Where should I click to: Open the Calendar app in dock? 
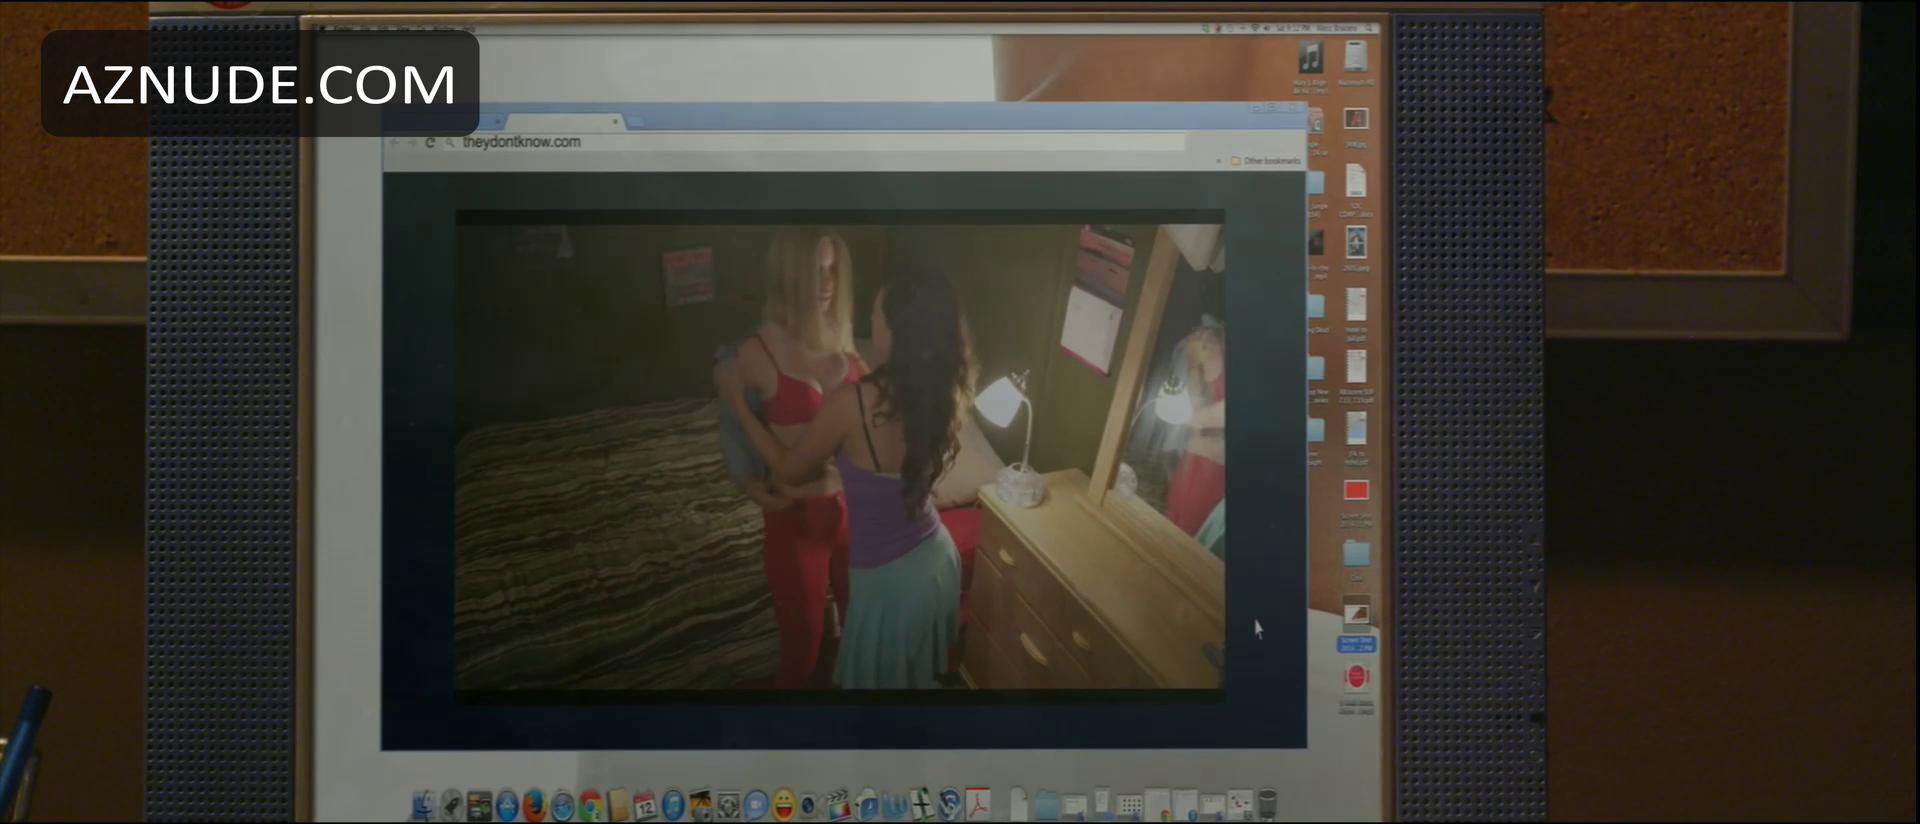click(x=646, y=806)
